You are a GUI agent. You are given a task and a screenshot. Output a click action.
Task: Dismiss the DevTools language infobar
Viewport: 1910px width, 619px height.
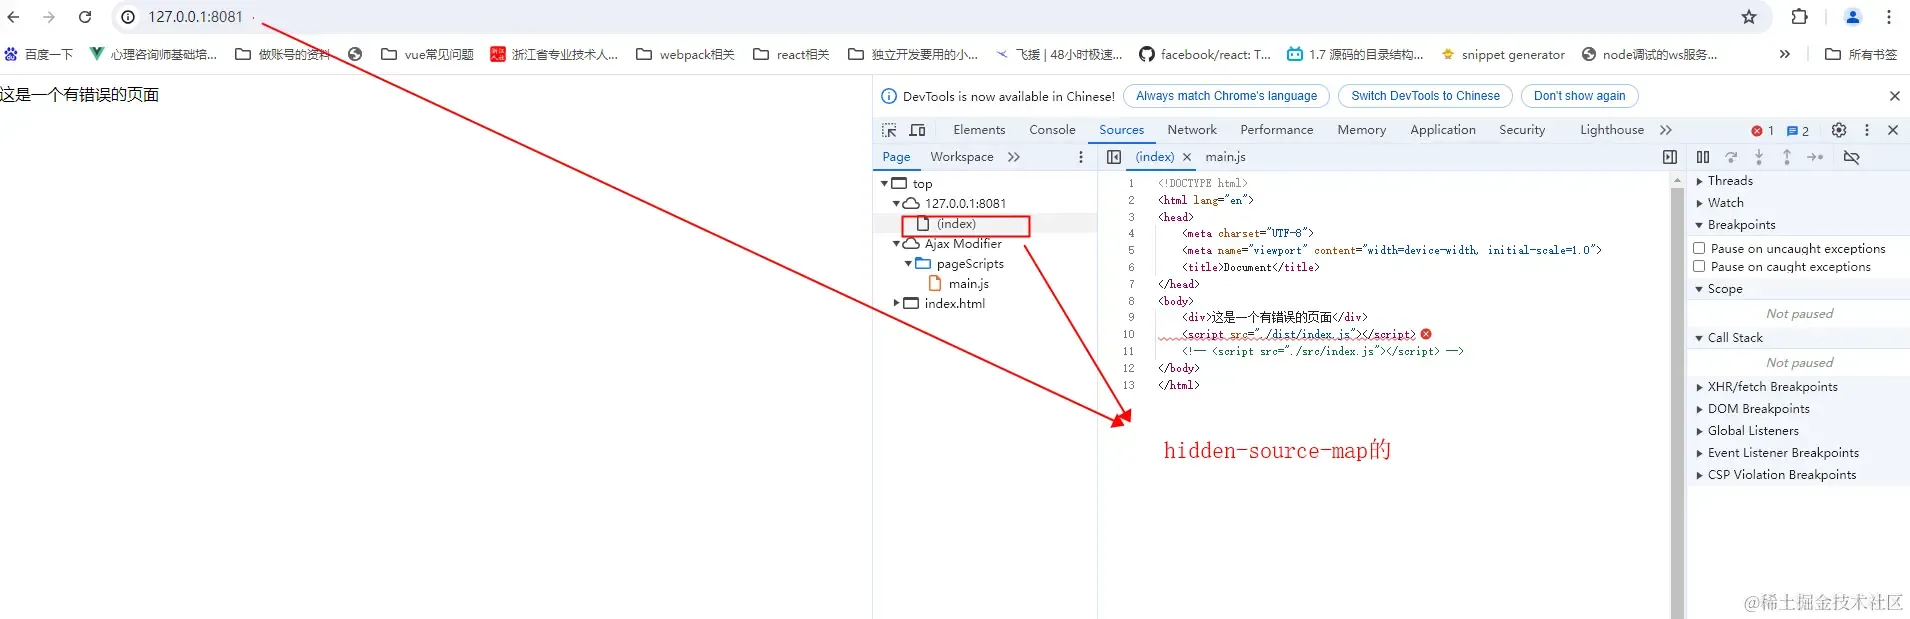coord(1895,96)
